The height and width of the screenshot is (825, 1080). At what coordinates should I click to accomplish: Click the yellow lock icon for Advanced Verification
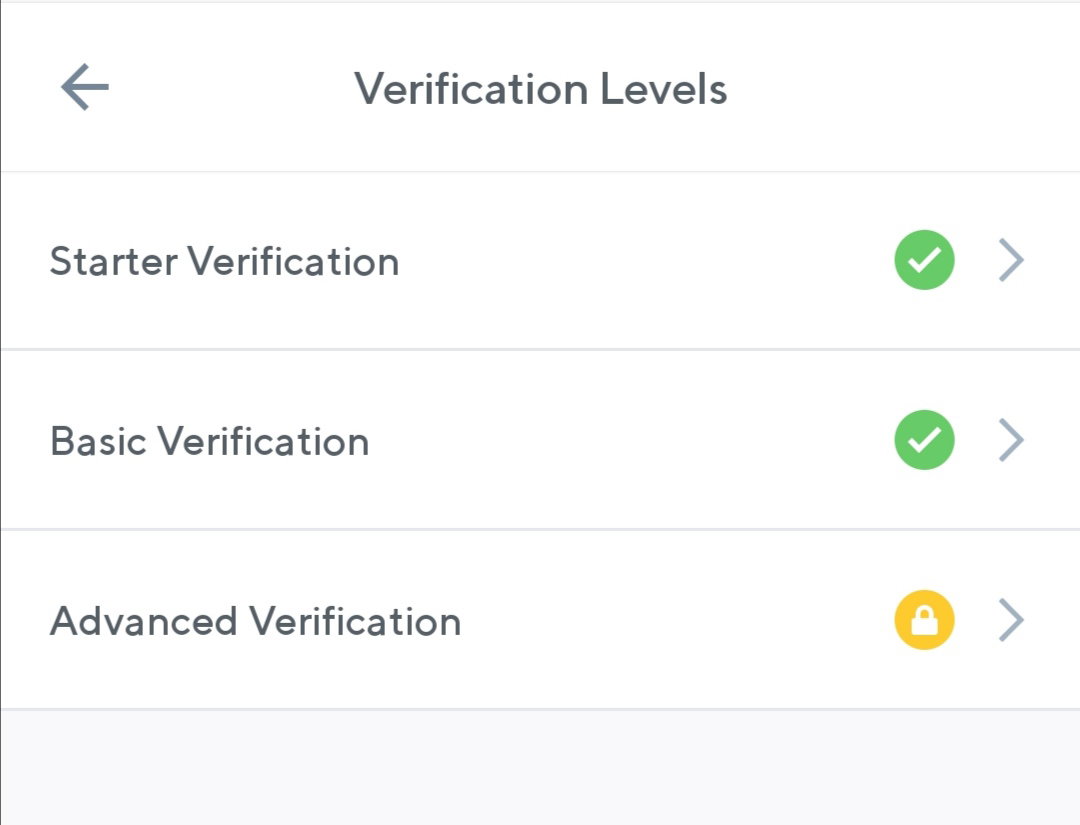coord(924,620)
